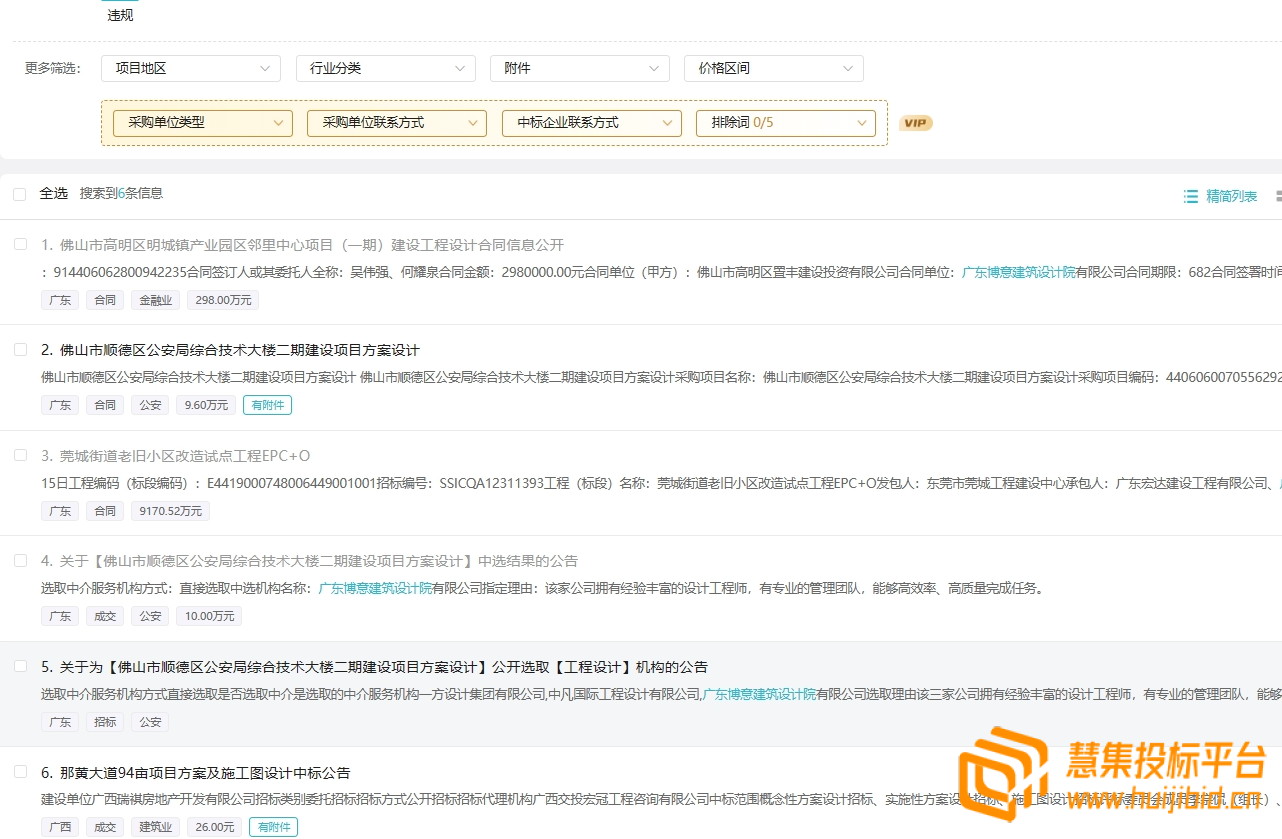Open the 价格区间 dropdown

point(773,68)
